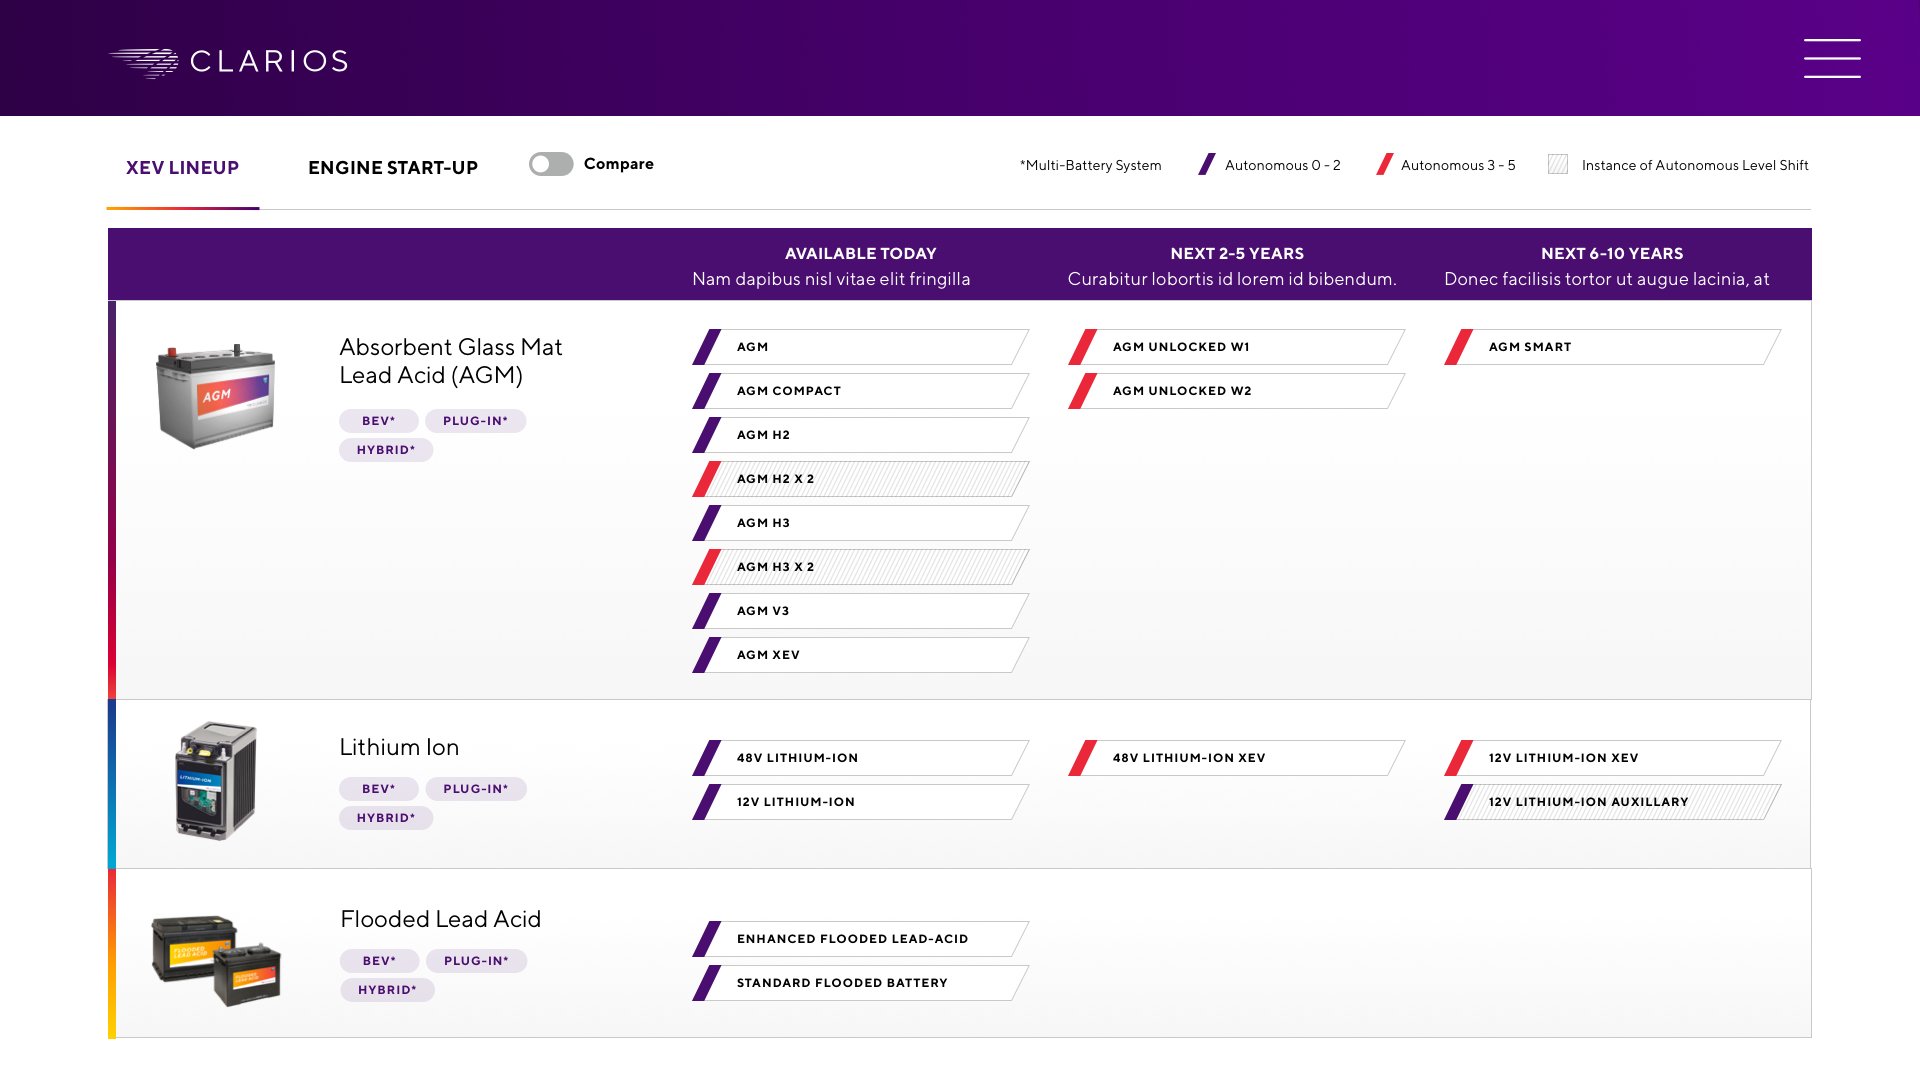The width and height of the screenshot is (1920, 1080).
Task: Click the Lithium Ion battery image
Action: [x=217, y=781]
